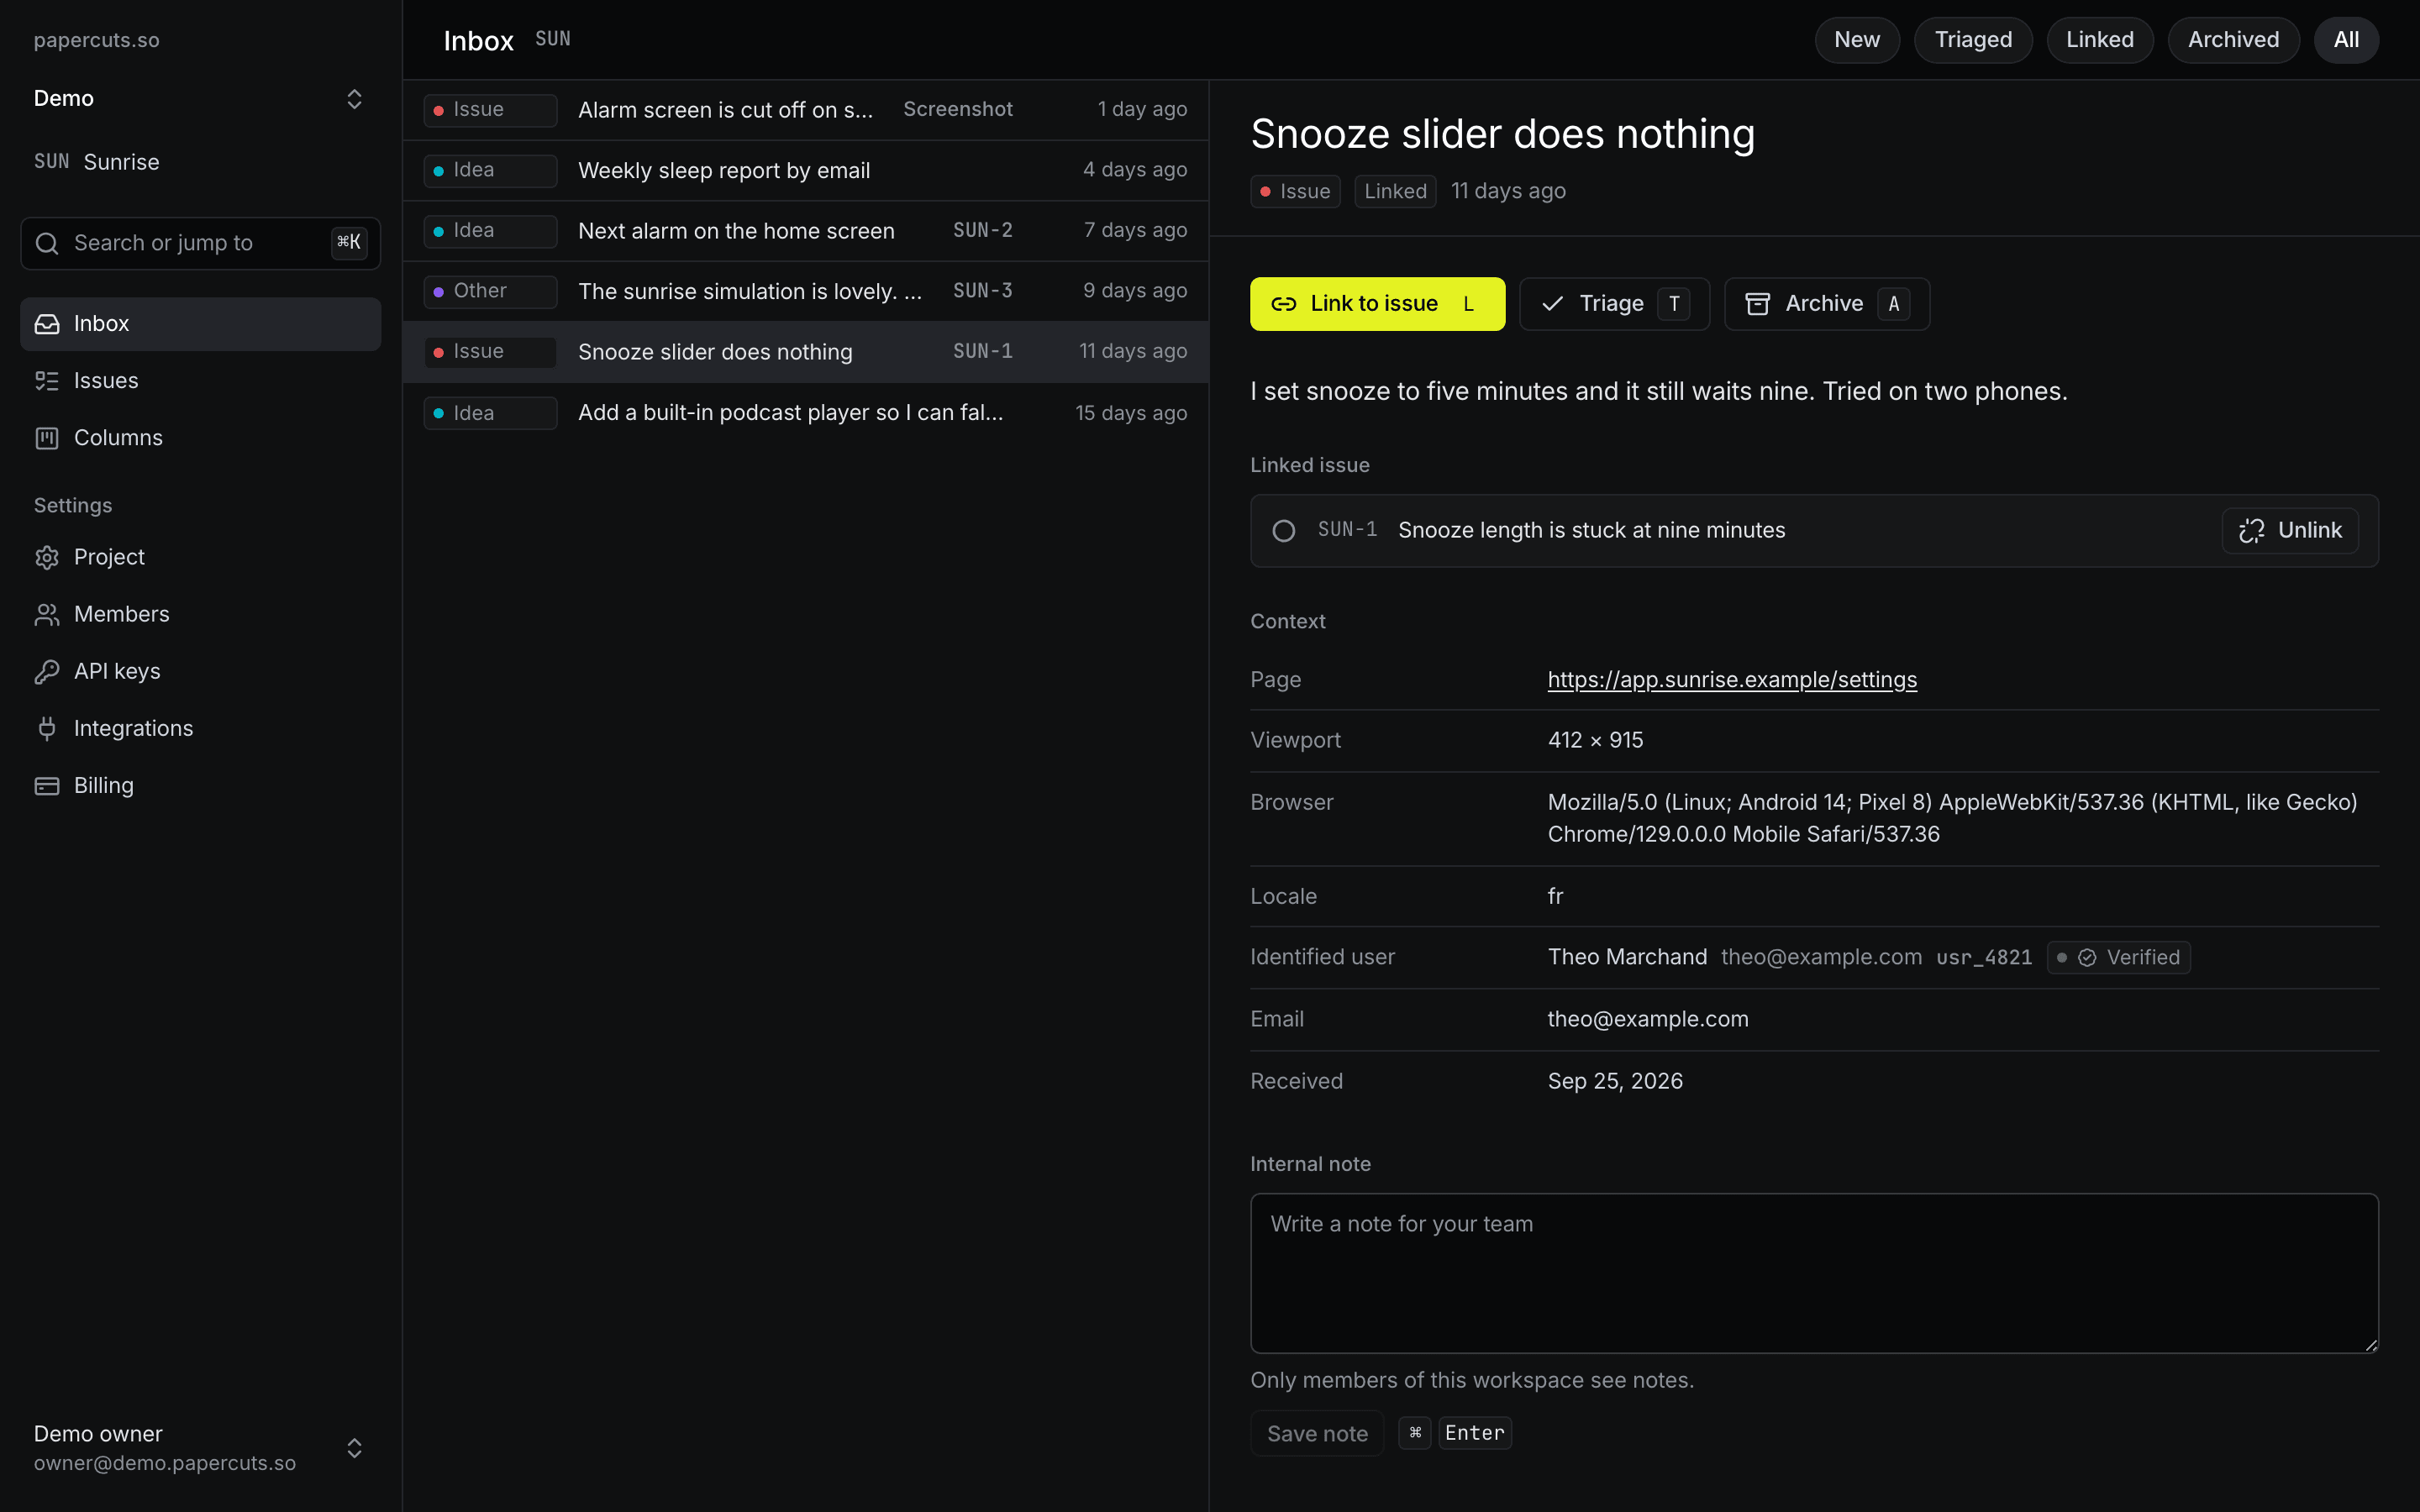Open 'Weekly sleep report by email' row
The height and width of the screenshot is (1512, 2420).
tap(806, 171)
